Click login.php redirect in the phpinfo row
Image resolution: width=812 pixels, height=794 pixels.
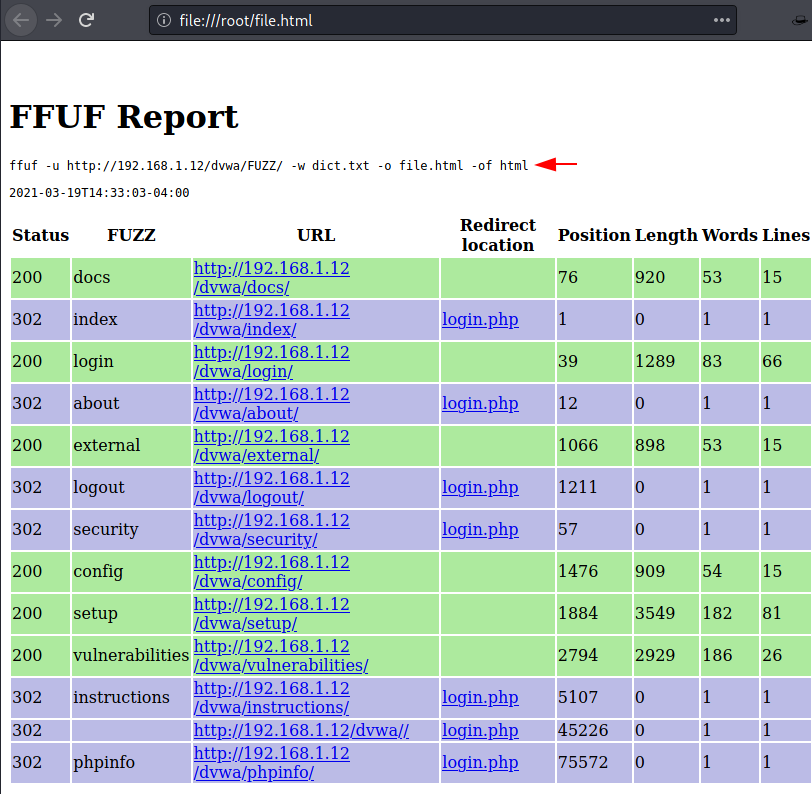pos(480,763)
